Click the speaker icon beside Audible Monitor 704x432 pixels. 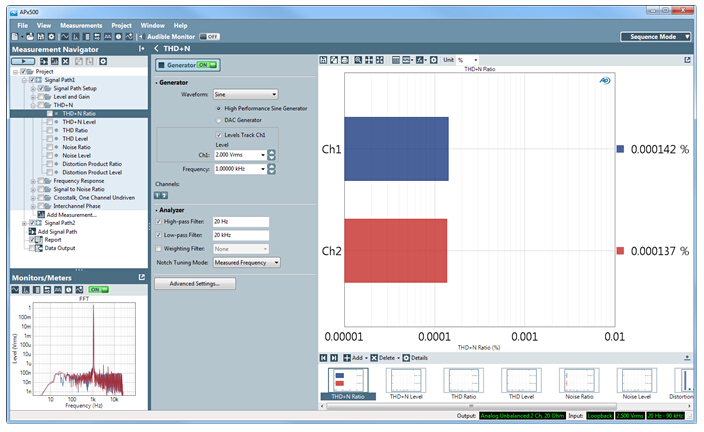(x=141, y=37)
